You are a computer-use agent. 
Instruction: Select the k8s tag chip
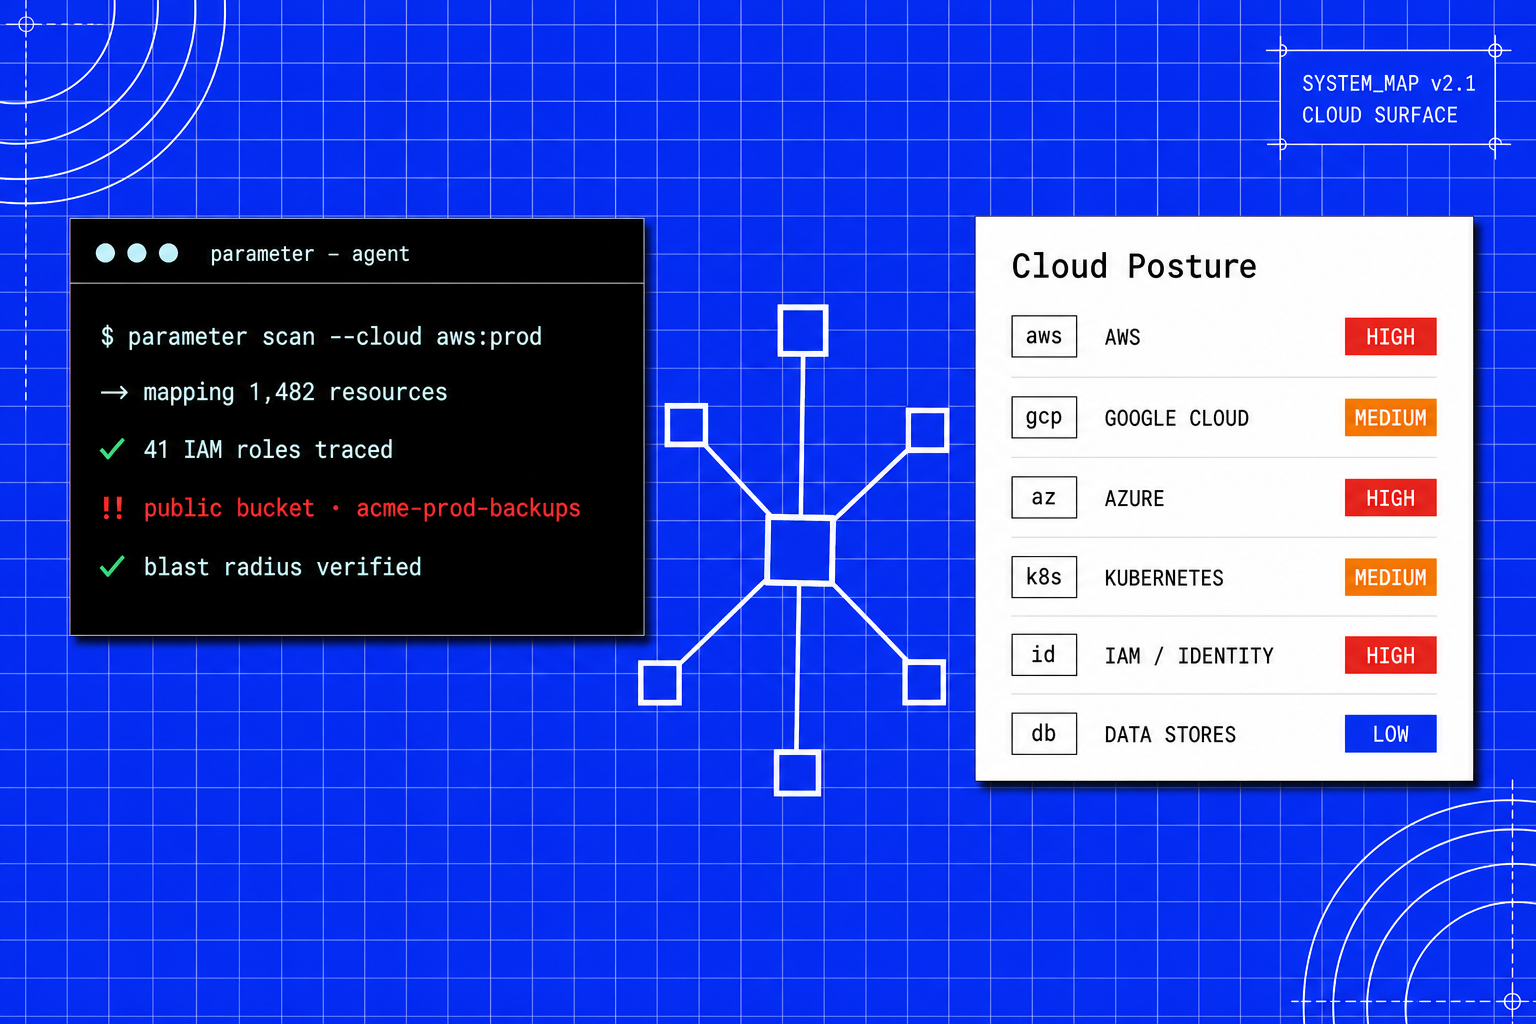click(x=1044, y=577)
